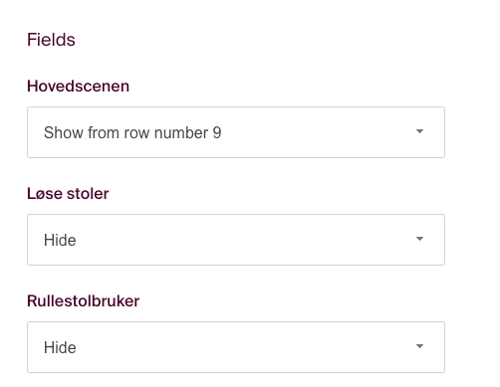Click the Hovedscenen field label

pos(78,86)
